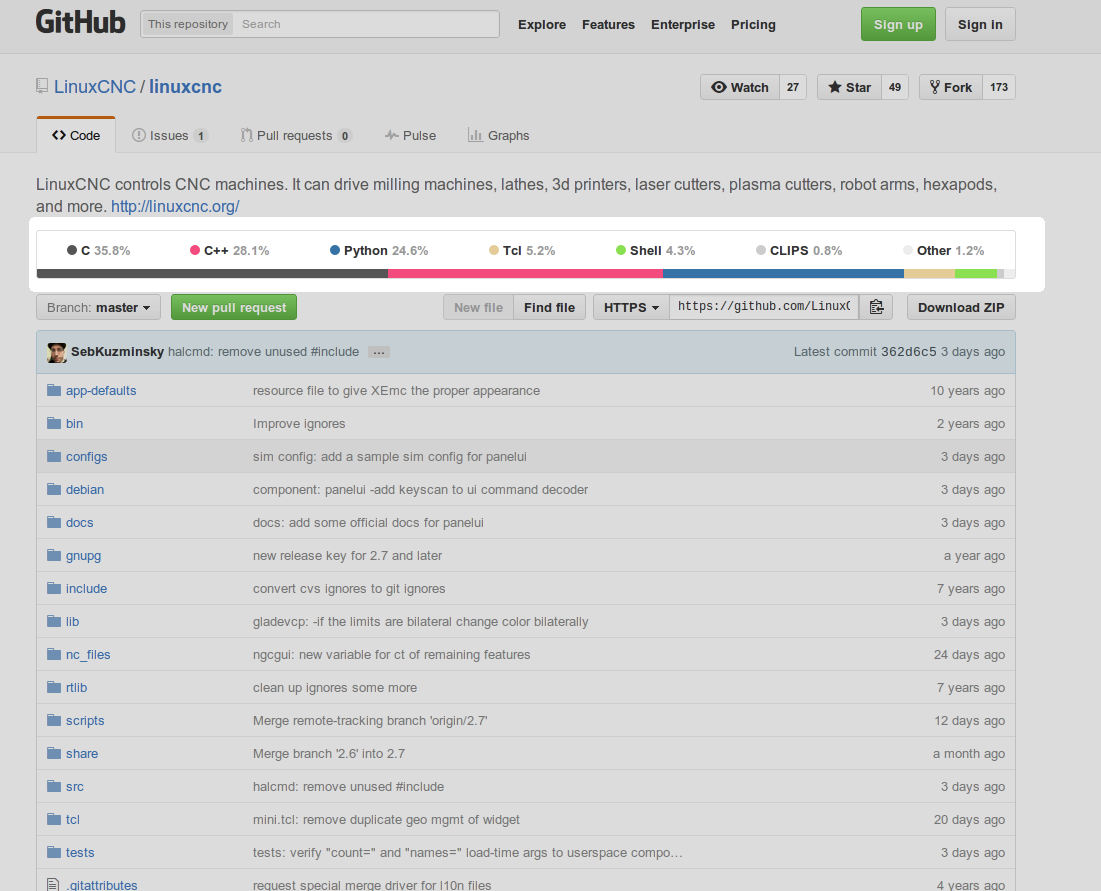
Task: Click the include folder icon
Action: click(54, 588)
